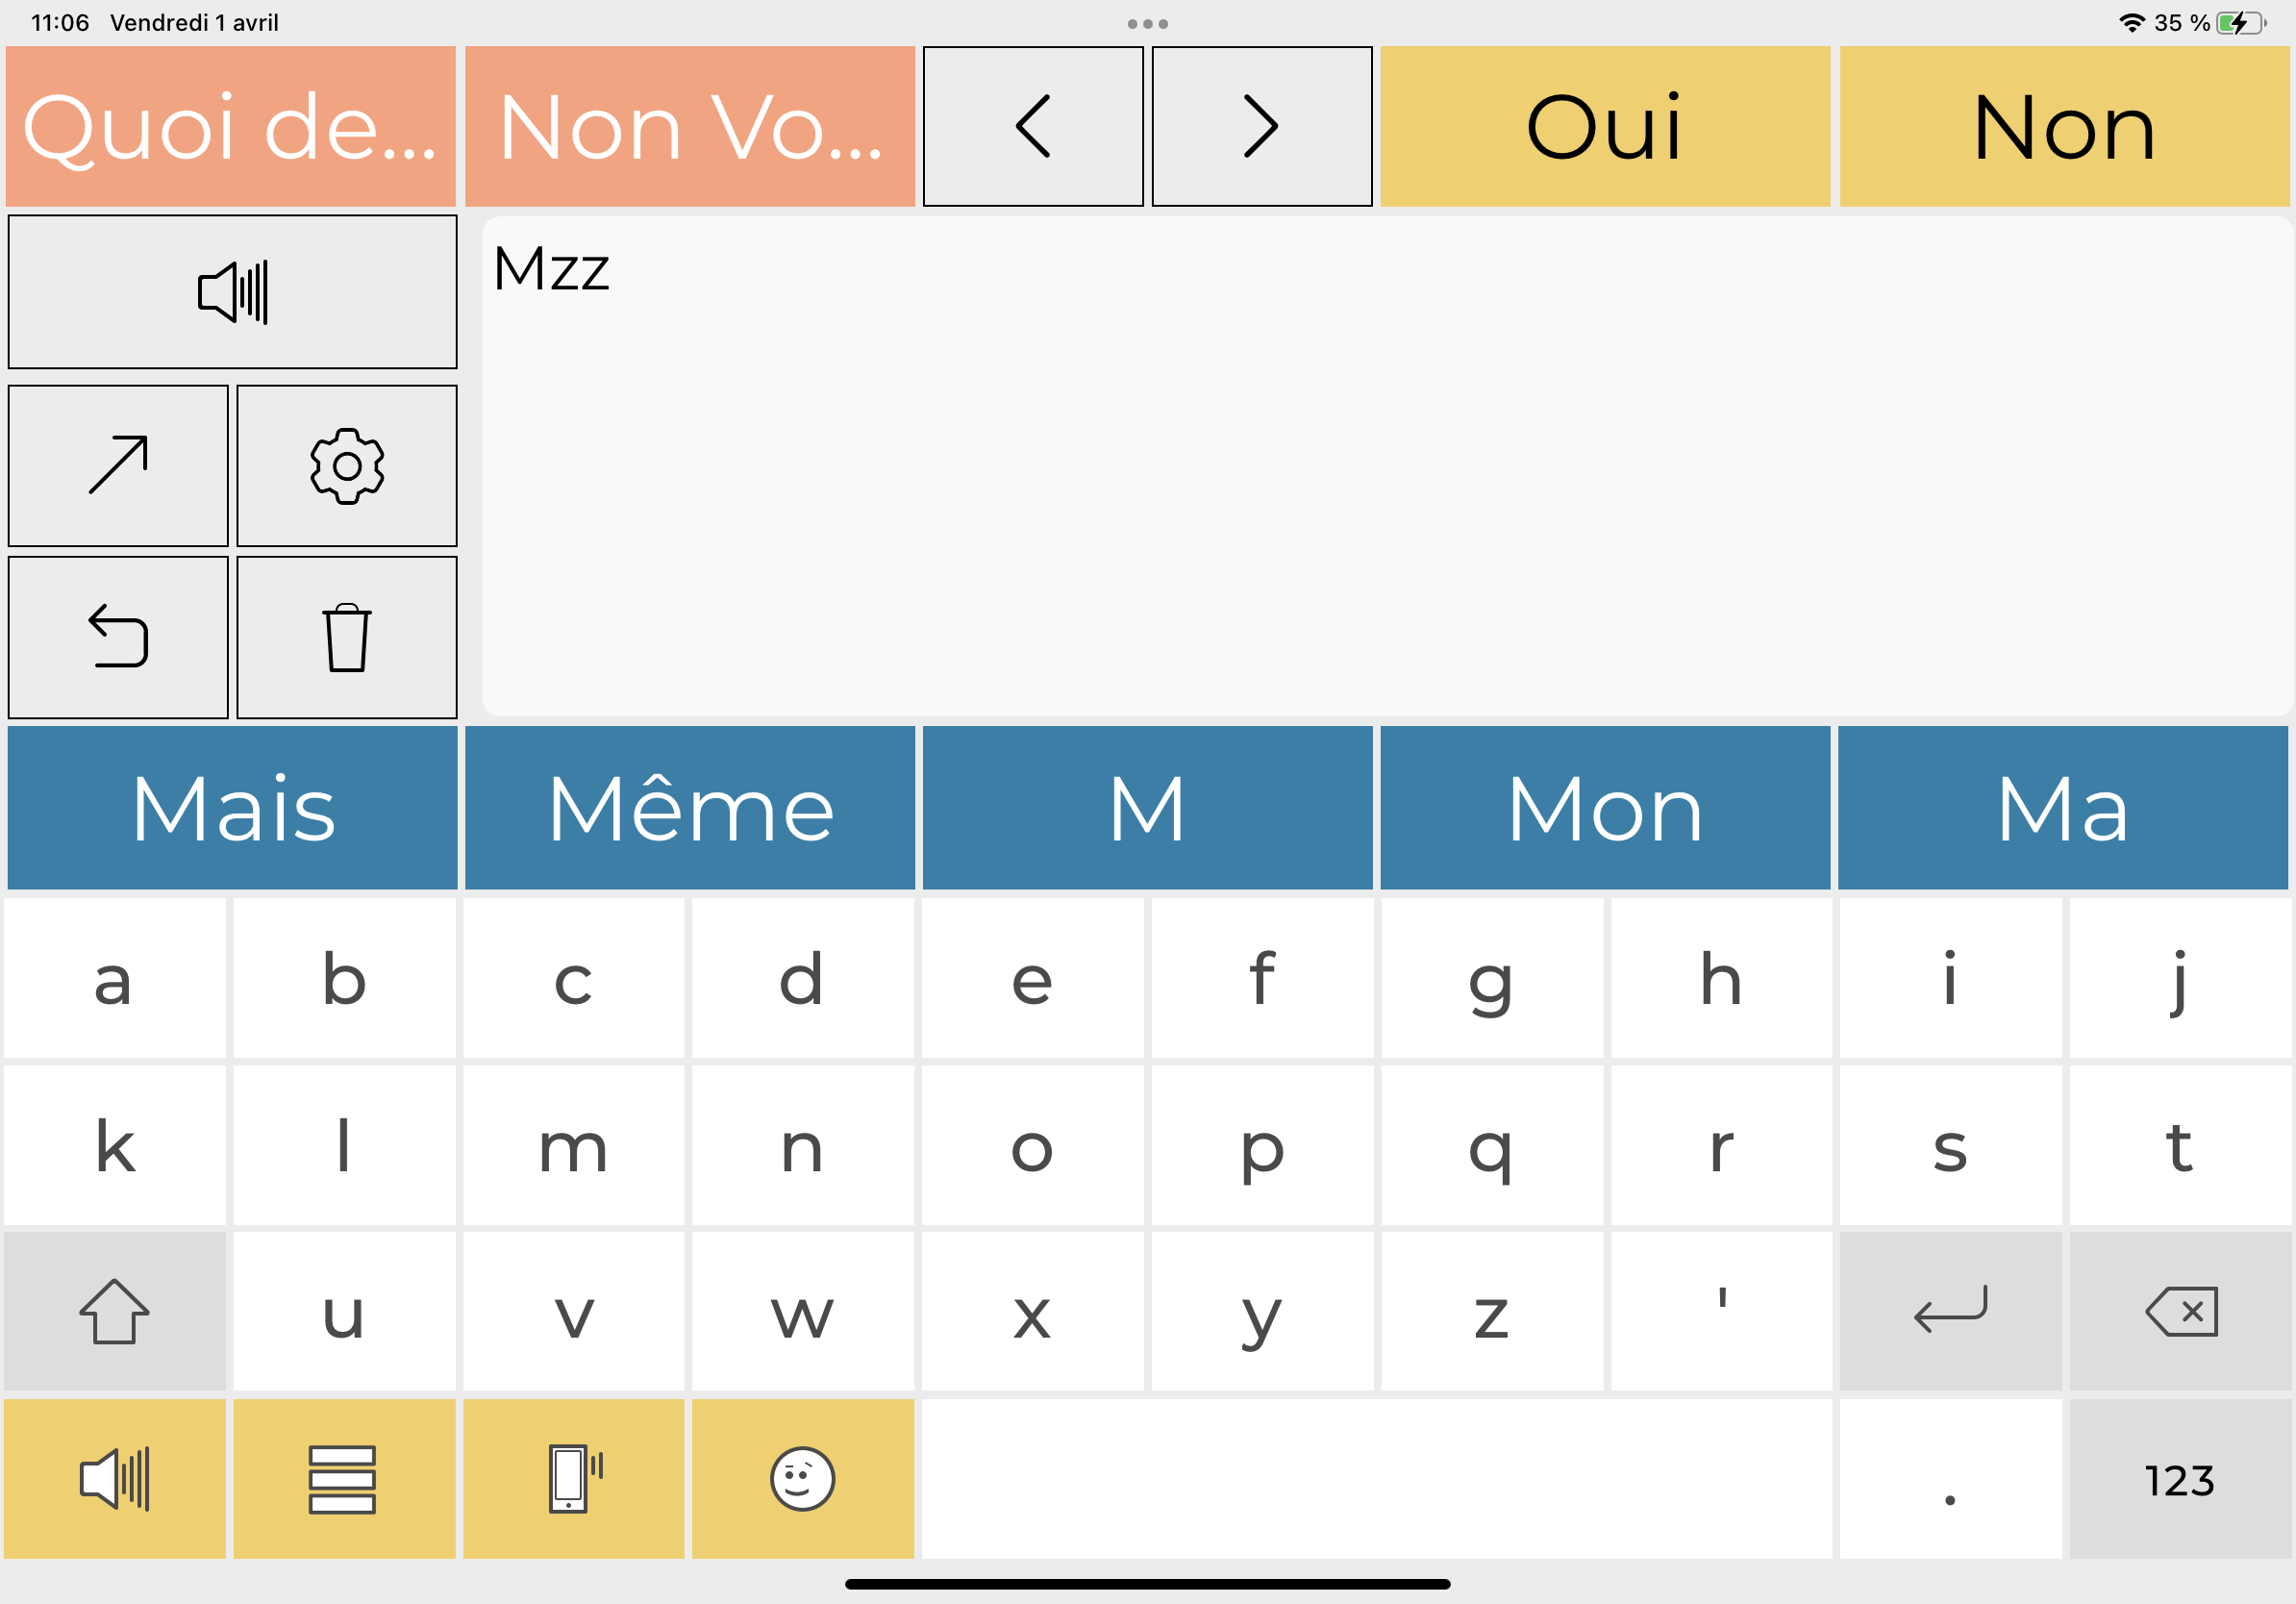Open the stacked phrases list icon

(343, 1478)
